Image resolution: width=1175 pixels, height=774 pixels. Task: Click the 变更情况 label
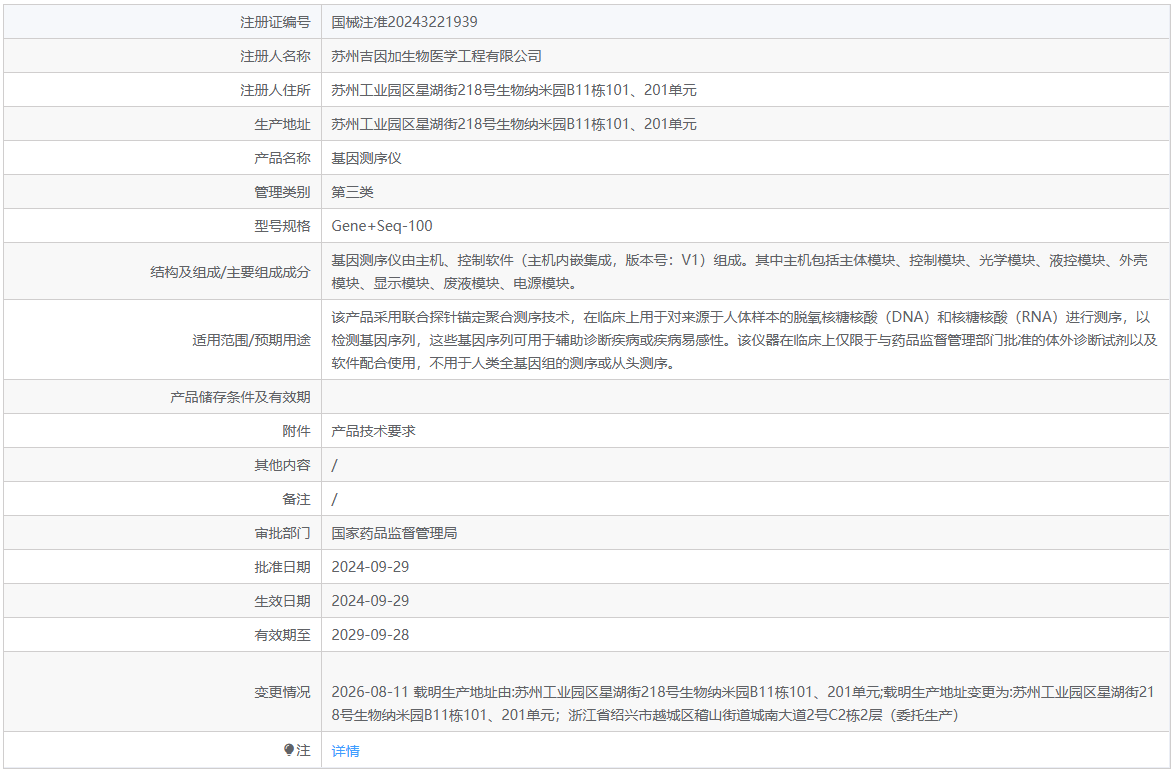point(283,692)
